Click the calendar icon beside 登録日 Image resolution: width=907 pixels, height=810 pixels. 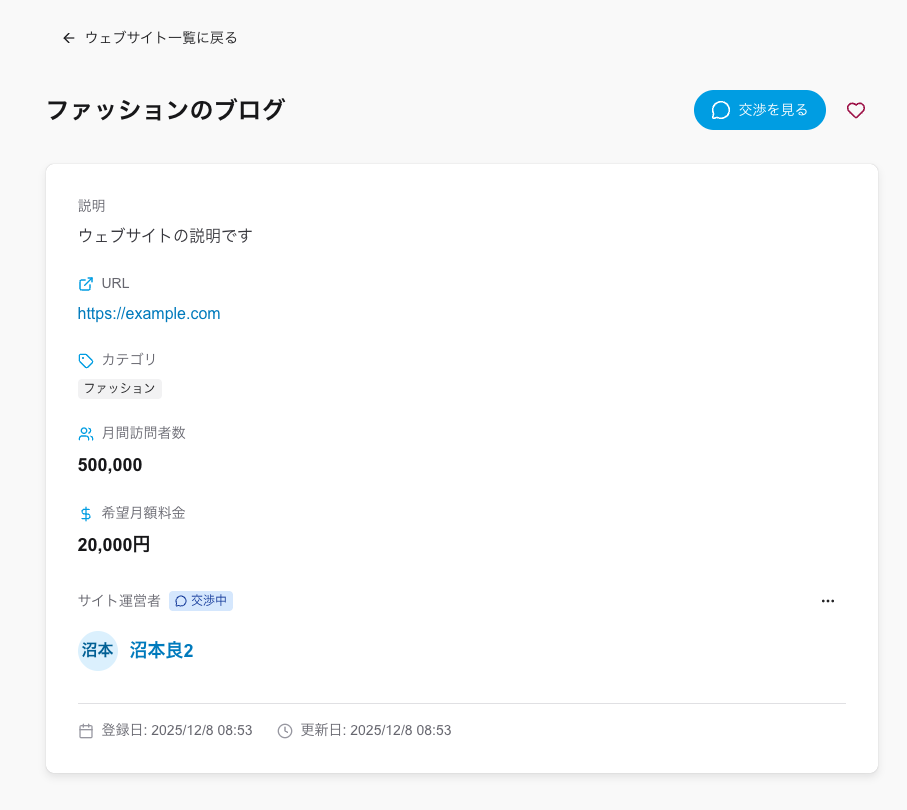[x=86, y=730]
